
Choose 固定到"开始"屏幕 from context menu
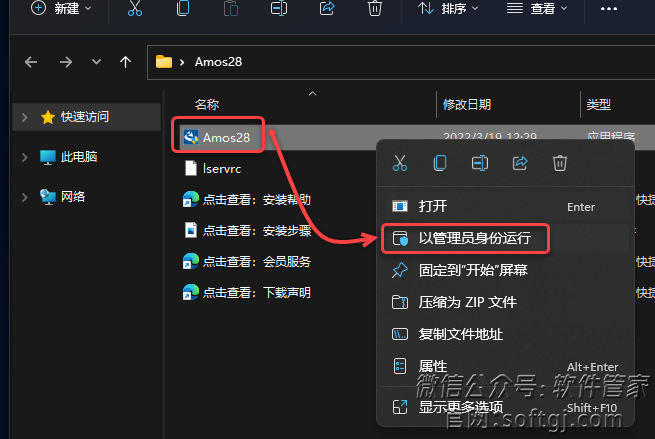click(x=505, y=270)
